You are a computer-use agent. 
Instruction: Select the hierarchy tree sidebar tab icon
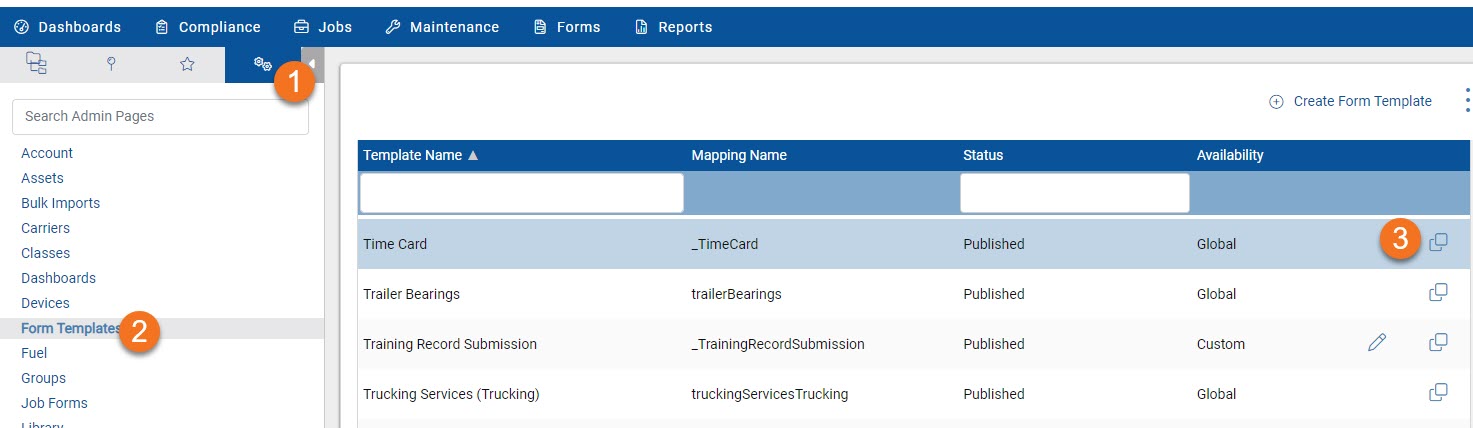(x=37, y=64)
